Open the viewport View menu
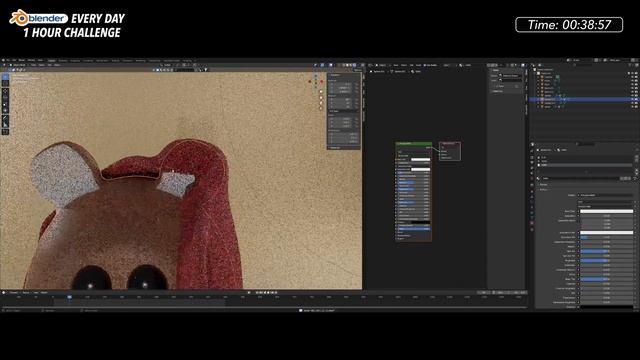Screen dimensions: 640x360 coord(34,65)
